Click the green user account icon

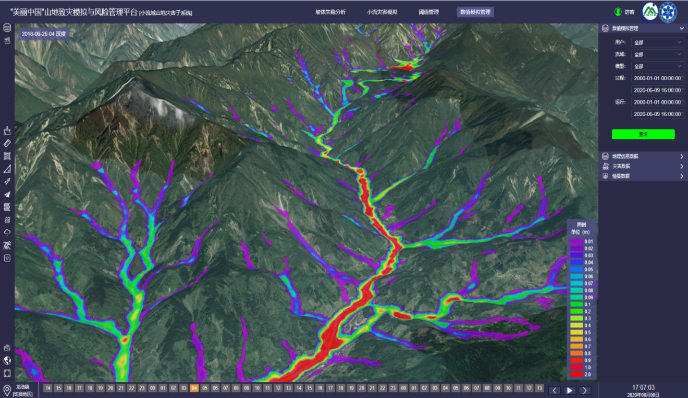pyautogui.click(x=618, y=12)
